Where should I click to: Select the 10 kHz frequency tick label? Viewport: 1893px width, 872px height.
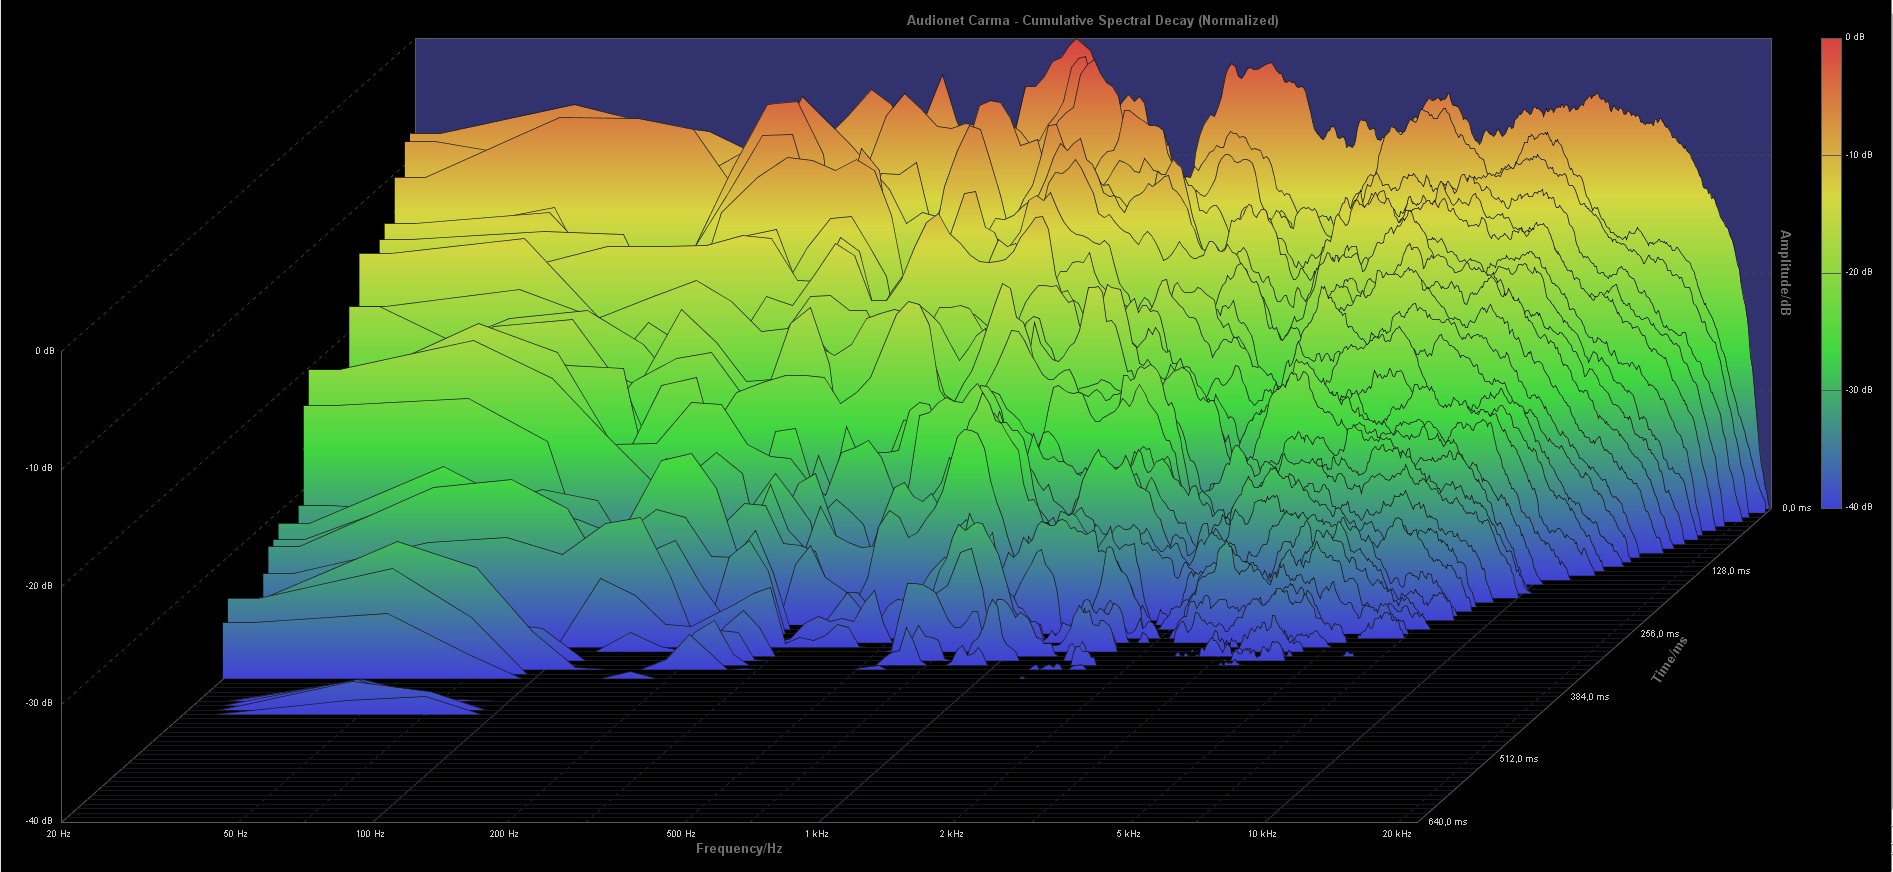coord(1262,834)
